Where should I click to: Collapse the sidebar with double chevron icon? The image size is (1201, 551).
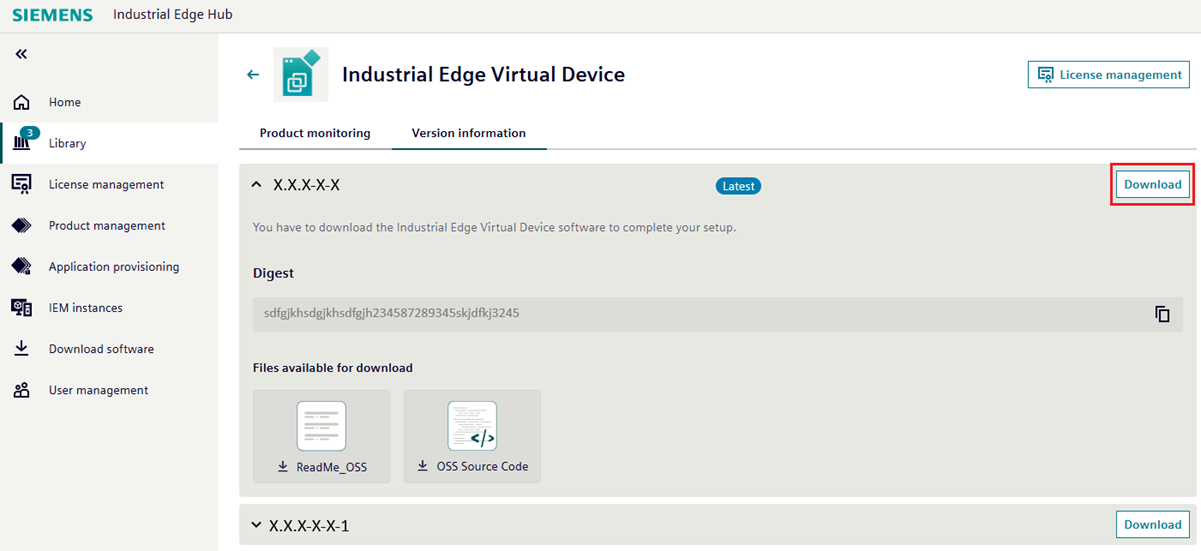tap(21, 54)
